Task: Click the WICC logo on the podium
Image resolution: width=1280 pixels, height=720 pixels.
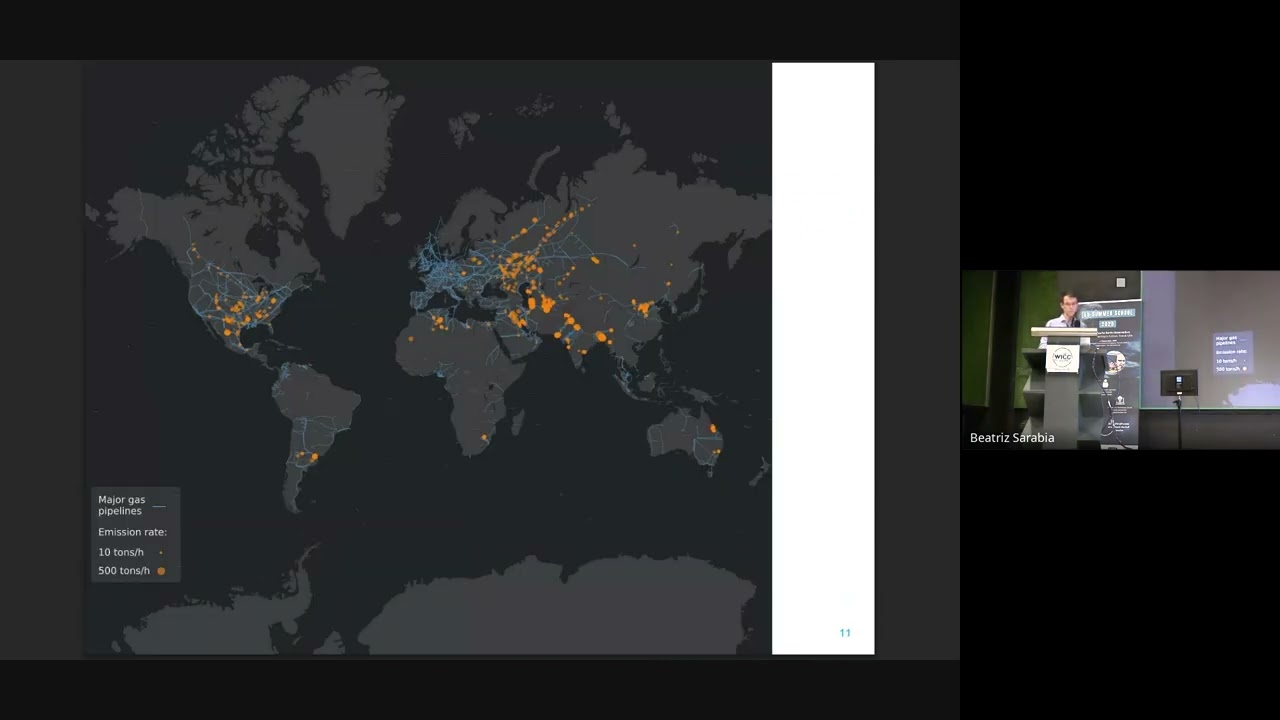Action: pos(1062,357)
